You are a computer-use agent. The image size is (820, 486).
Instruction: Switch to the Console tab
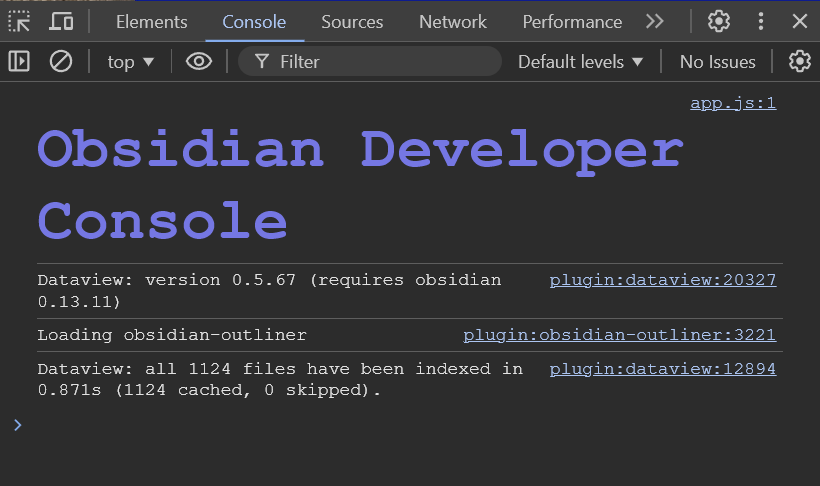pyautogui.click(x=254, y=22)
